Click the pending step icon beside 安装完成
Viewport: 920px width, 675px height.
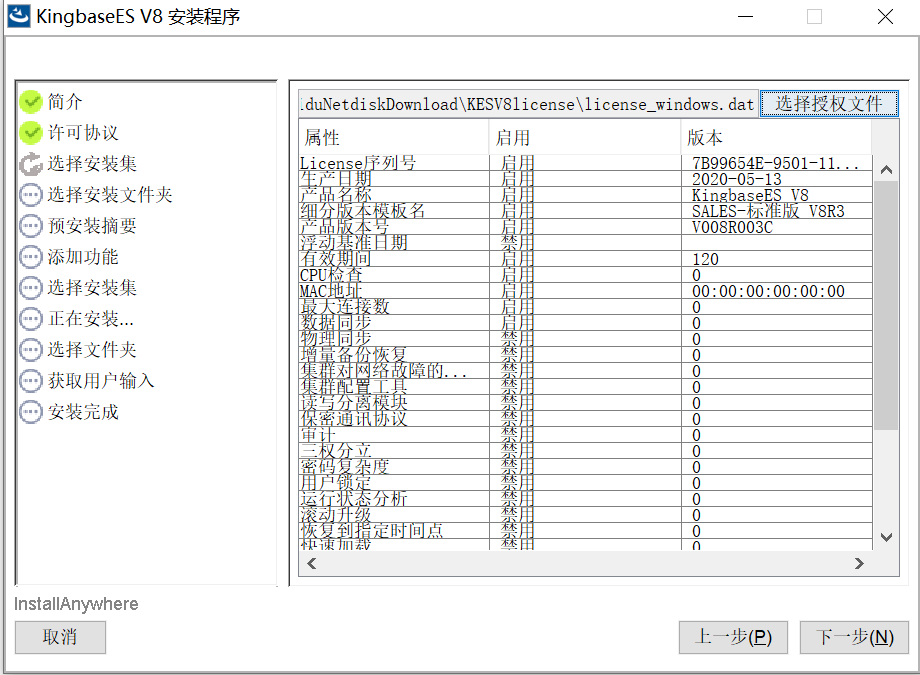coord(31,412)
